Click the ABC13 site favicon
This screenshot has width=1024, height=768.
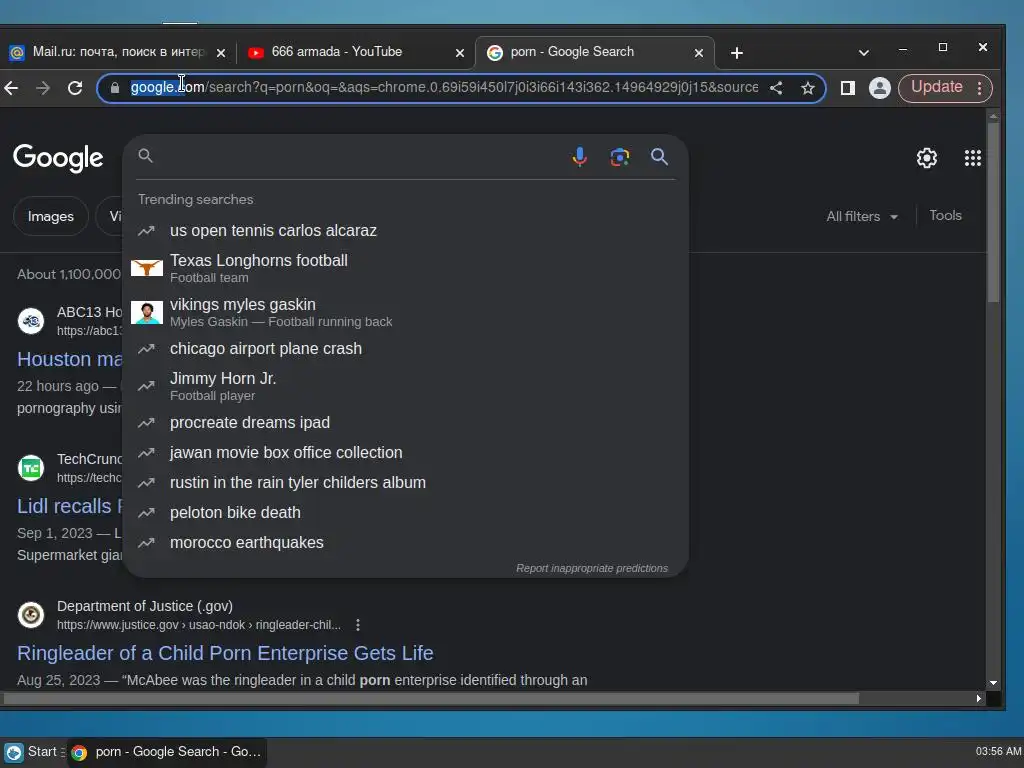(x=31, y=321)
